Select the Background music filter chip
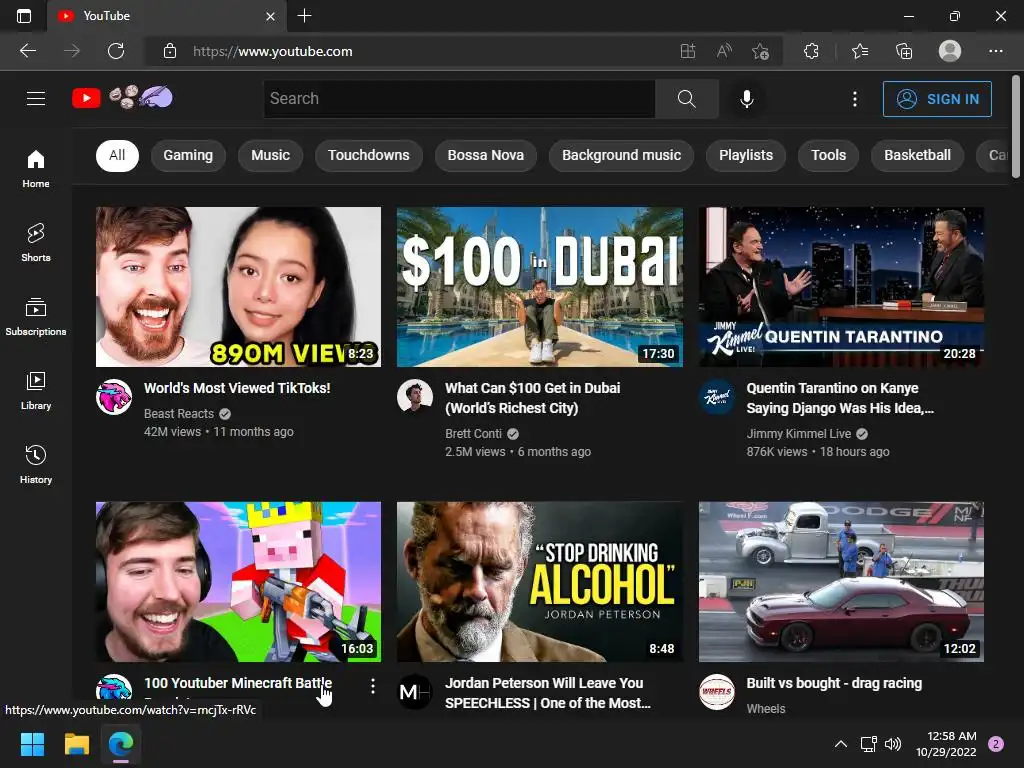 tap(621, 155)
